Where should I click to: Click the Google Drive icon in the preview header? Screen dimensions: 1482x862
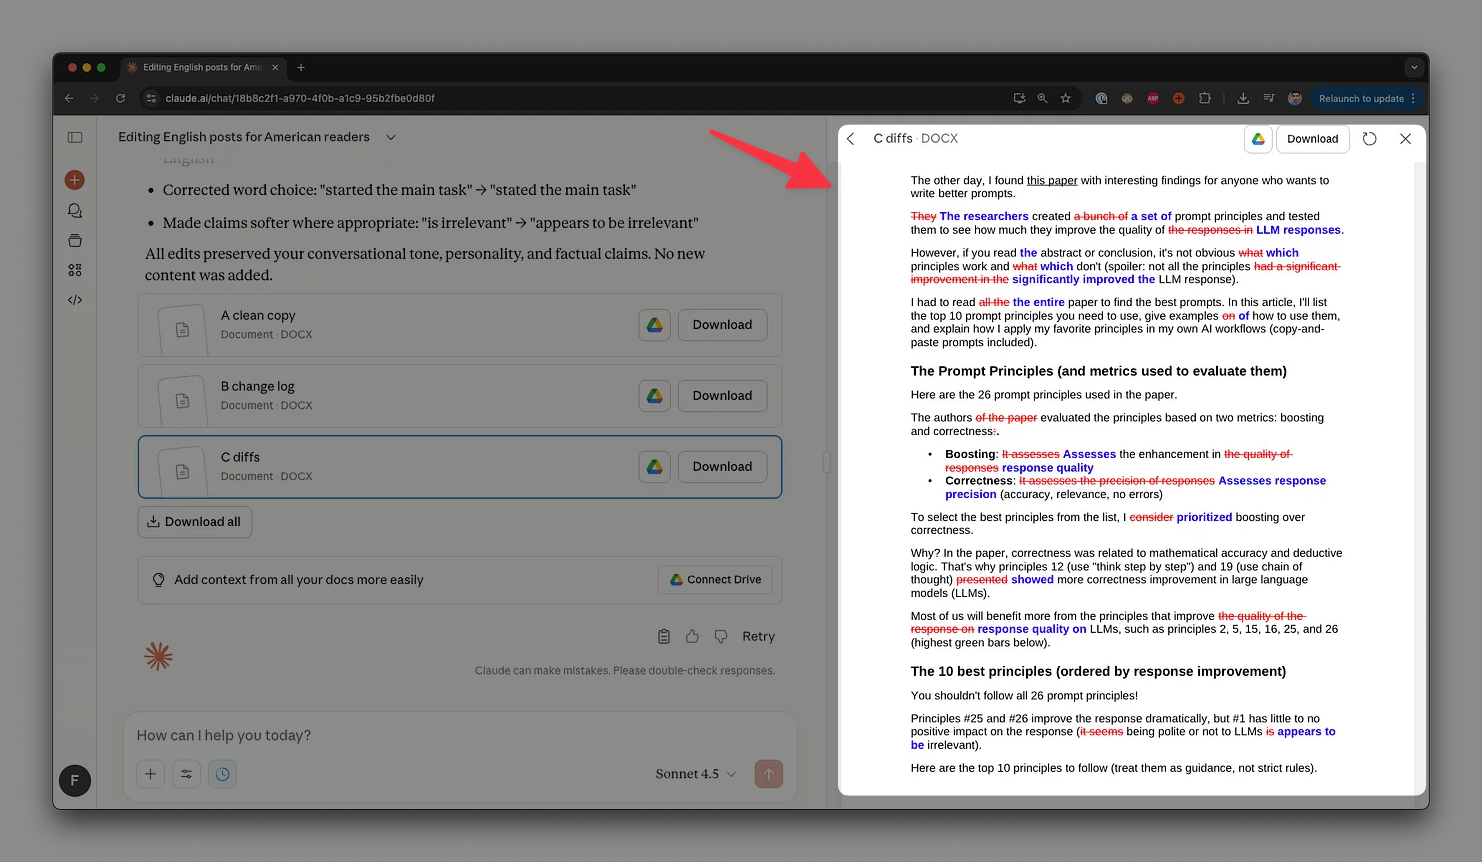pyautogui.click(x=1258, y=139)
